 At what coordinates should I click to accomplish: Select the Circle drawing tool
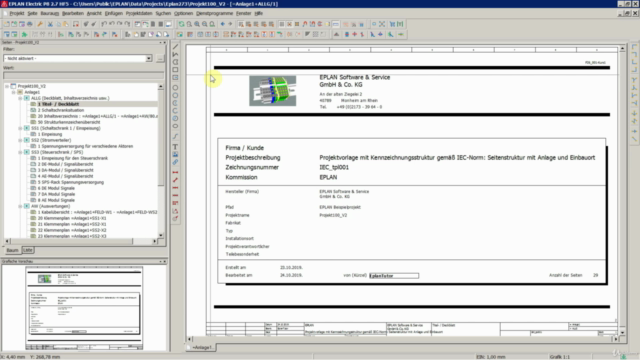pyautogui.click(x=176, y=88)
